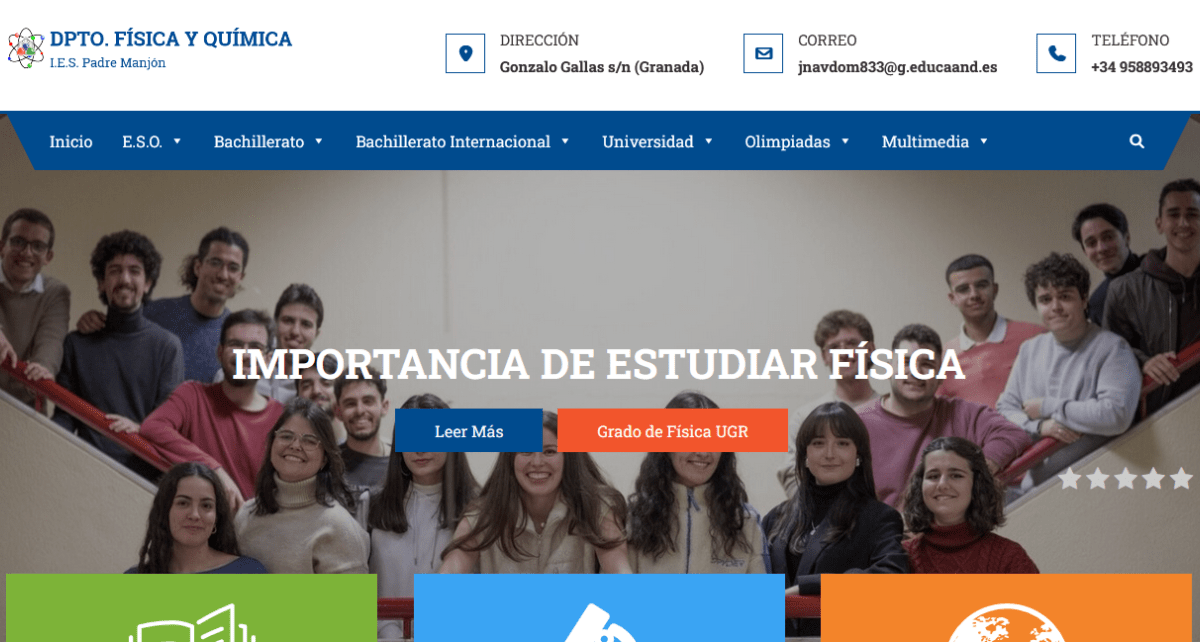Viewport: 1200px width, 642px height.
Task: Expand the E.S.O. dropdown menu
Action: pos(152,142)
